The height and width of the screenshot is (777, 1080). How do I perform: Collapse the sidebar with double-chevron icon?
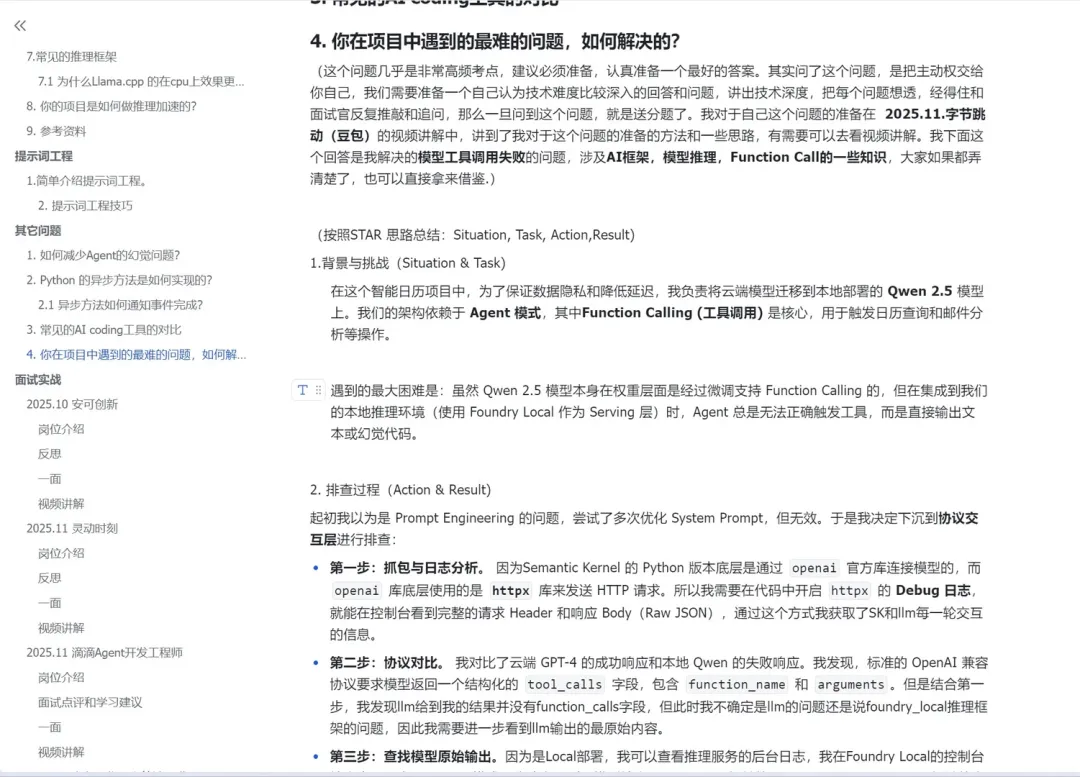point(20,25)
